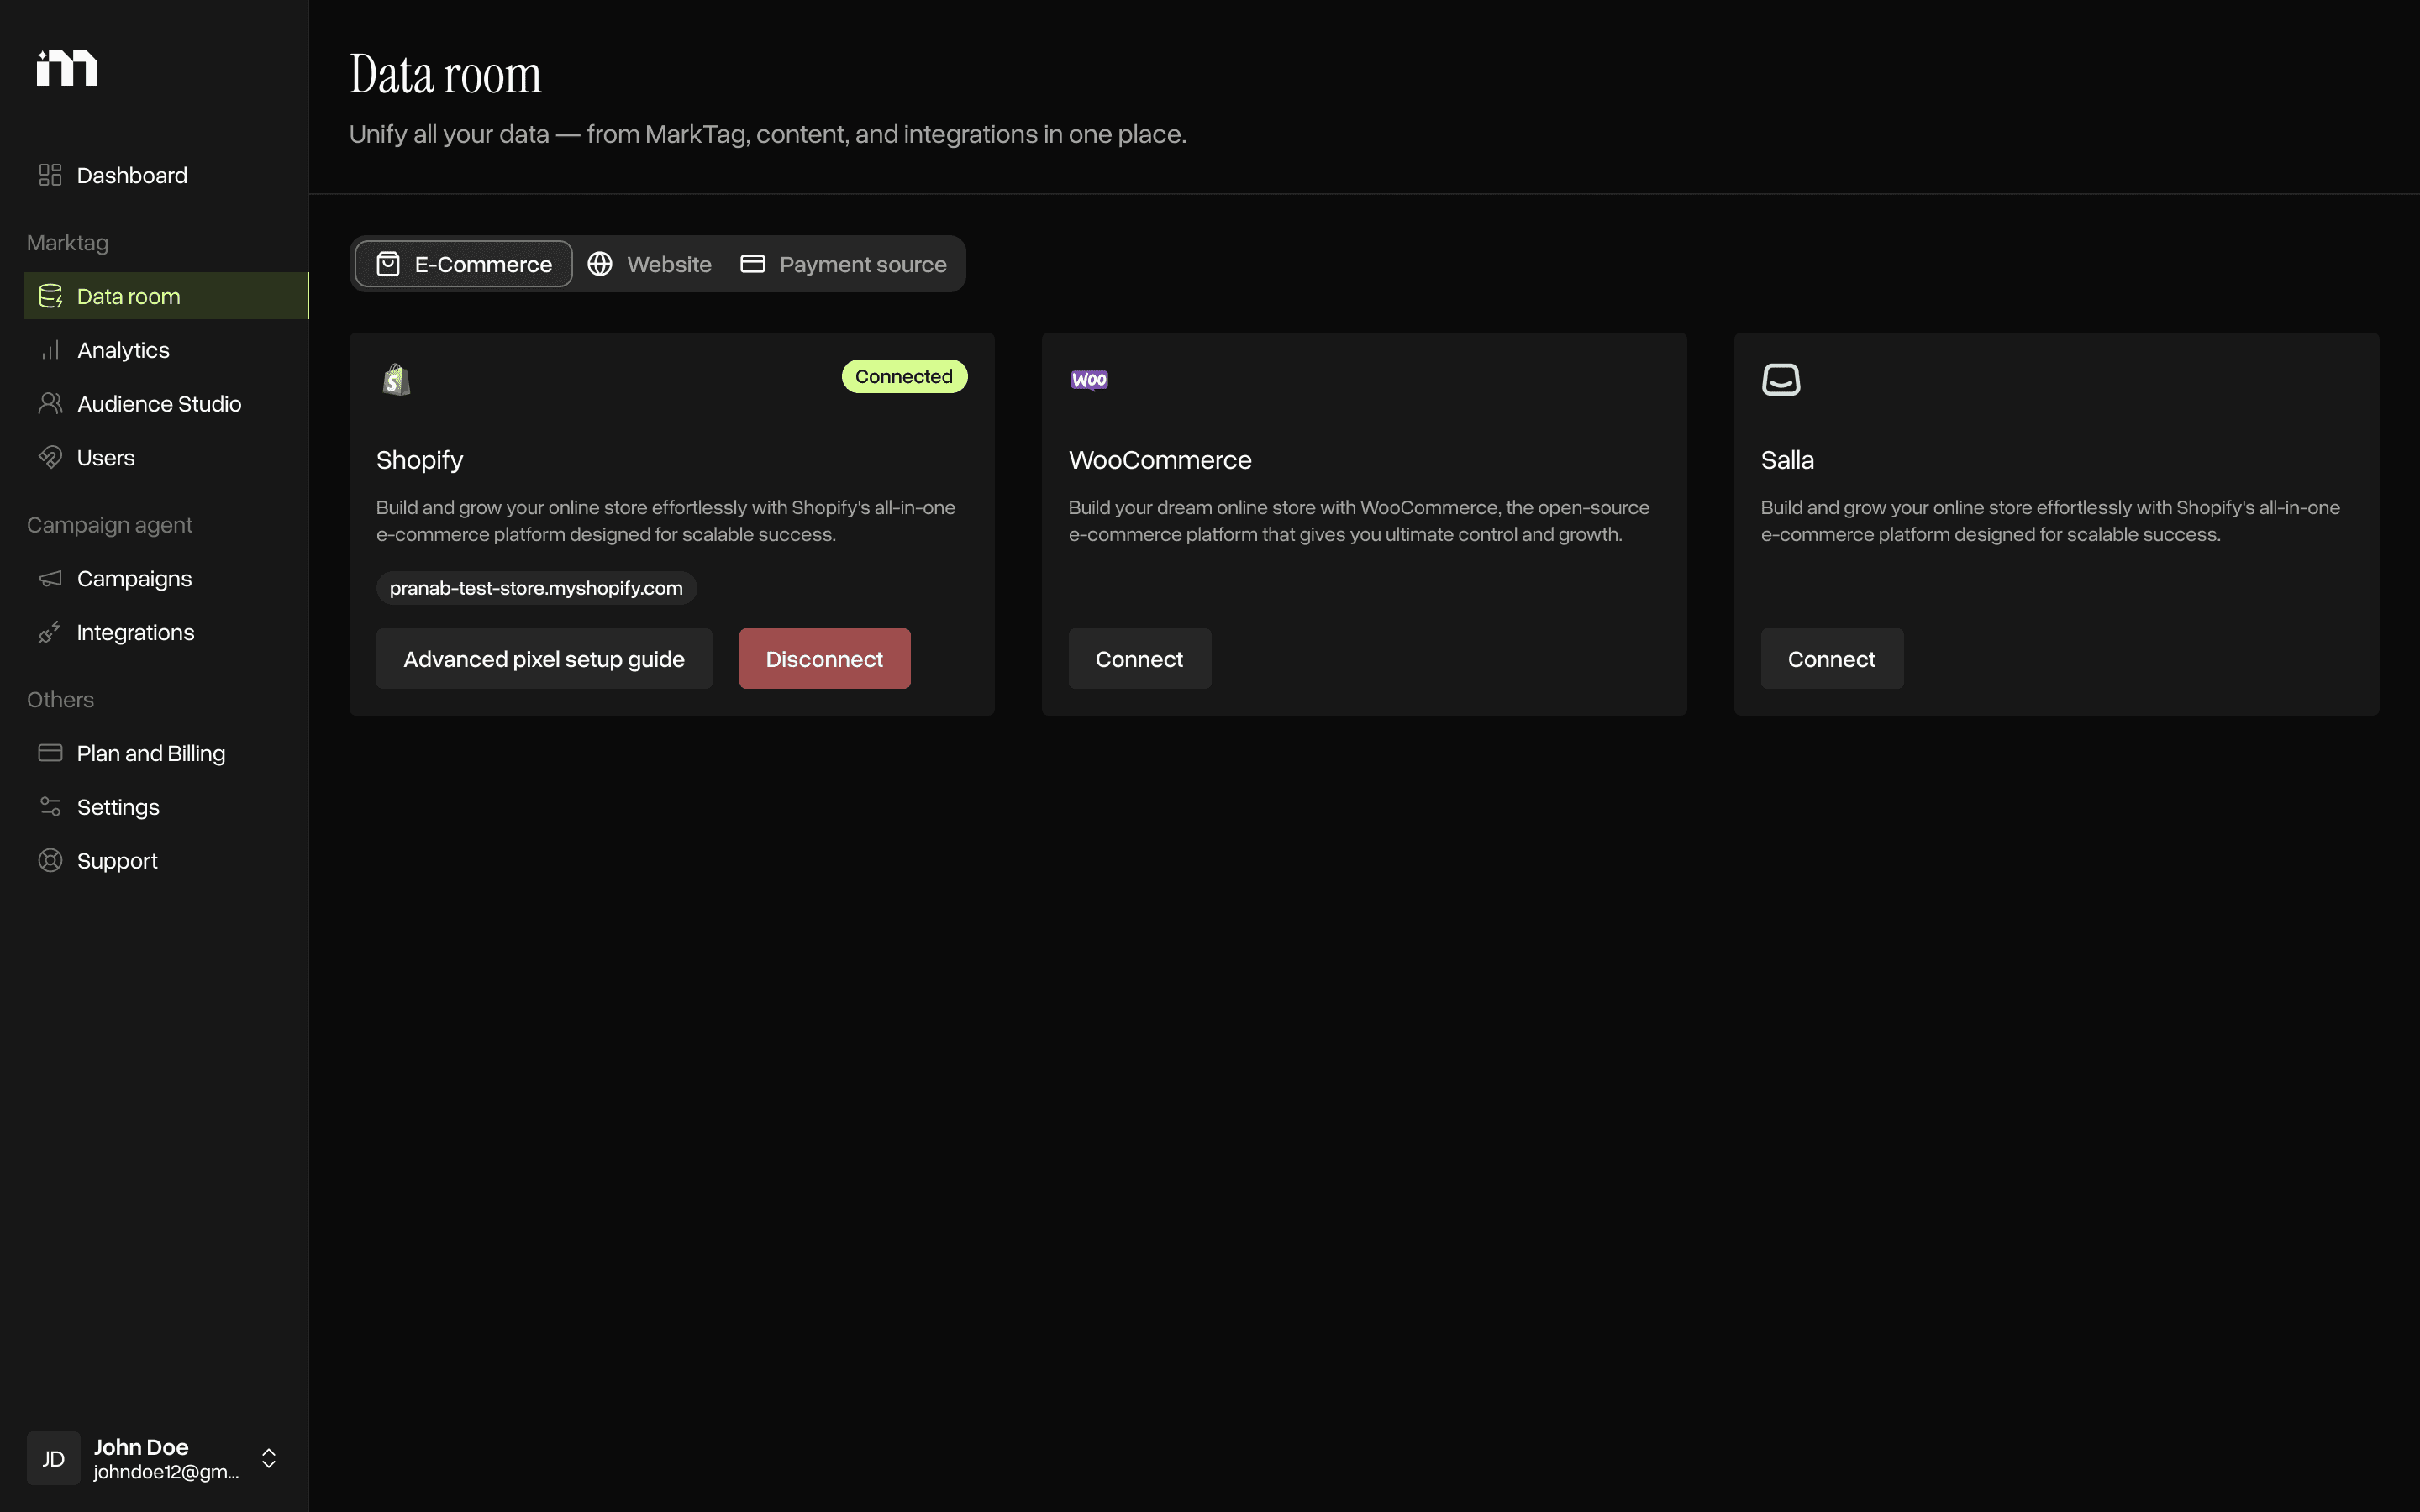Click the johndoe12@gm... email text
This screenshot has width=2420, height=1512.
click(166, 1472)
